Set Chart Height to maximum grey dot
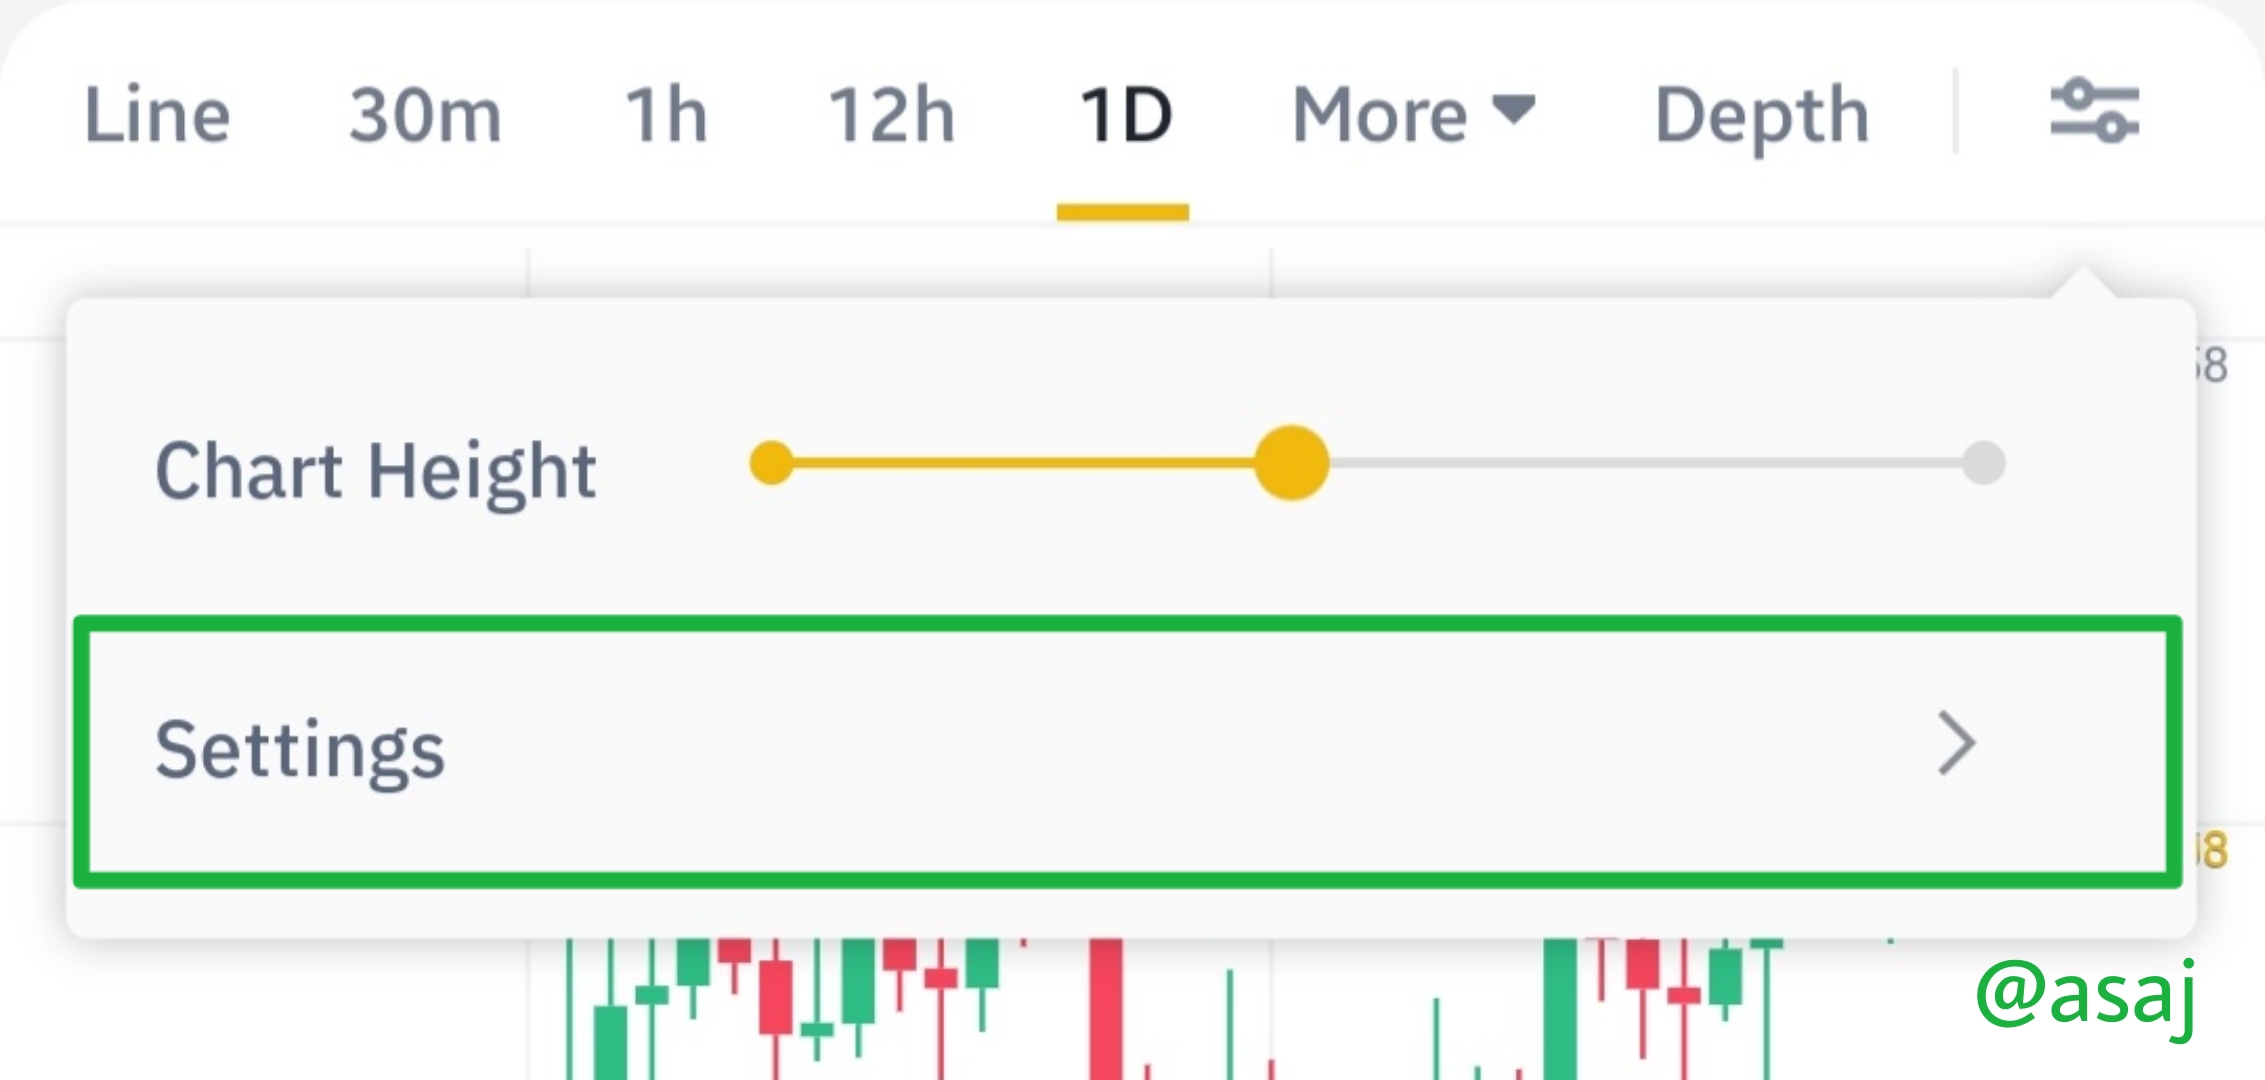The width and height of the screenshot is (2265, 1080). (x=1983, y=463)
